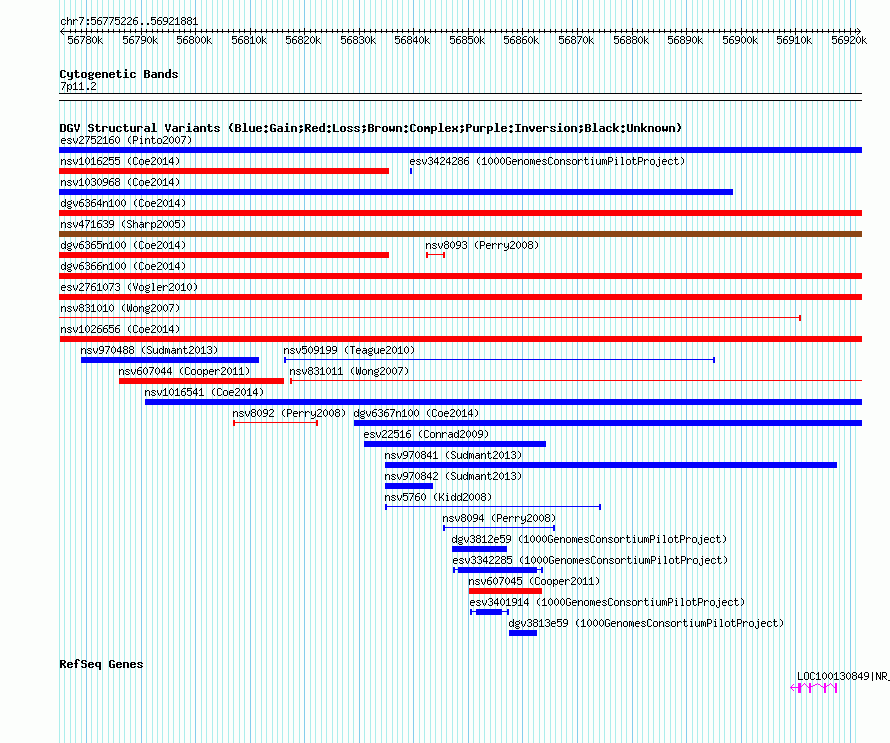Click the 56780k ruler tick label
This screenshot has height=743, width=890.
pos(85,40)
